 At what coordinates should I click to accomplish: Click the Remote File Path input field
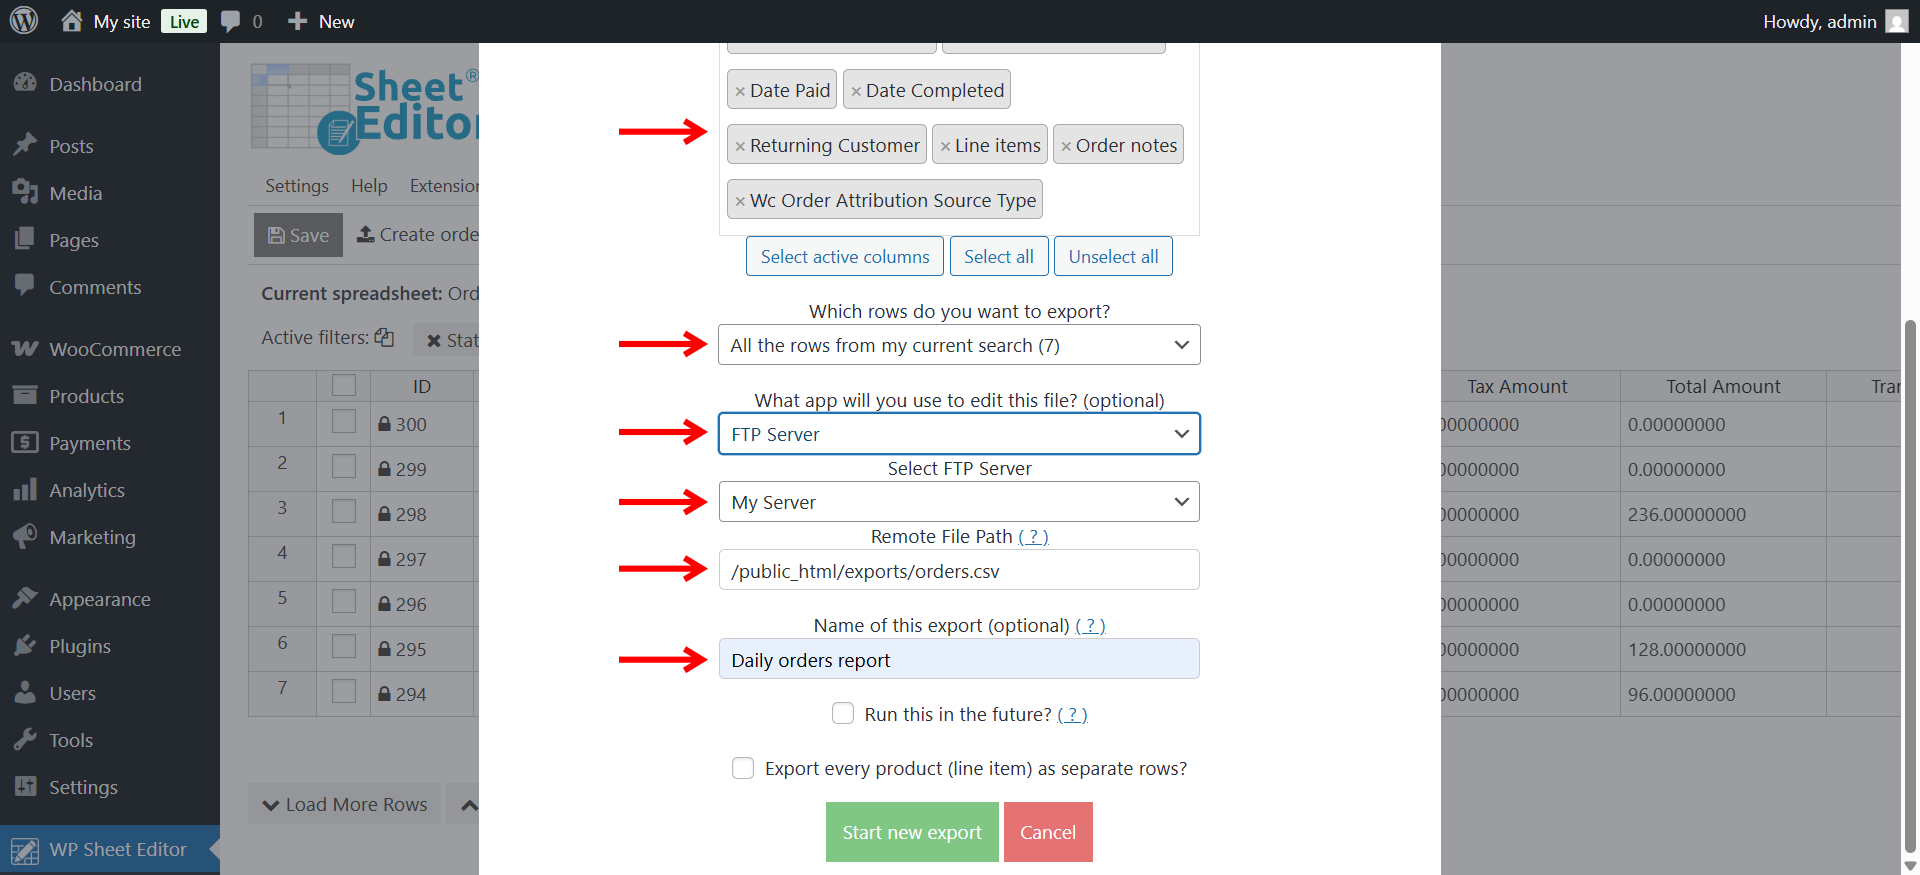[959, 571]
